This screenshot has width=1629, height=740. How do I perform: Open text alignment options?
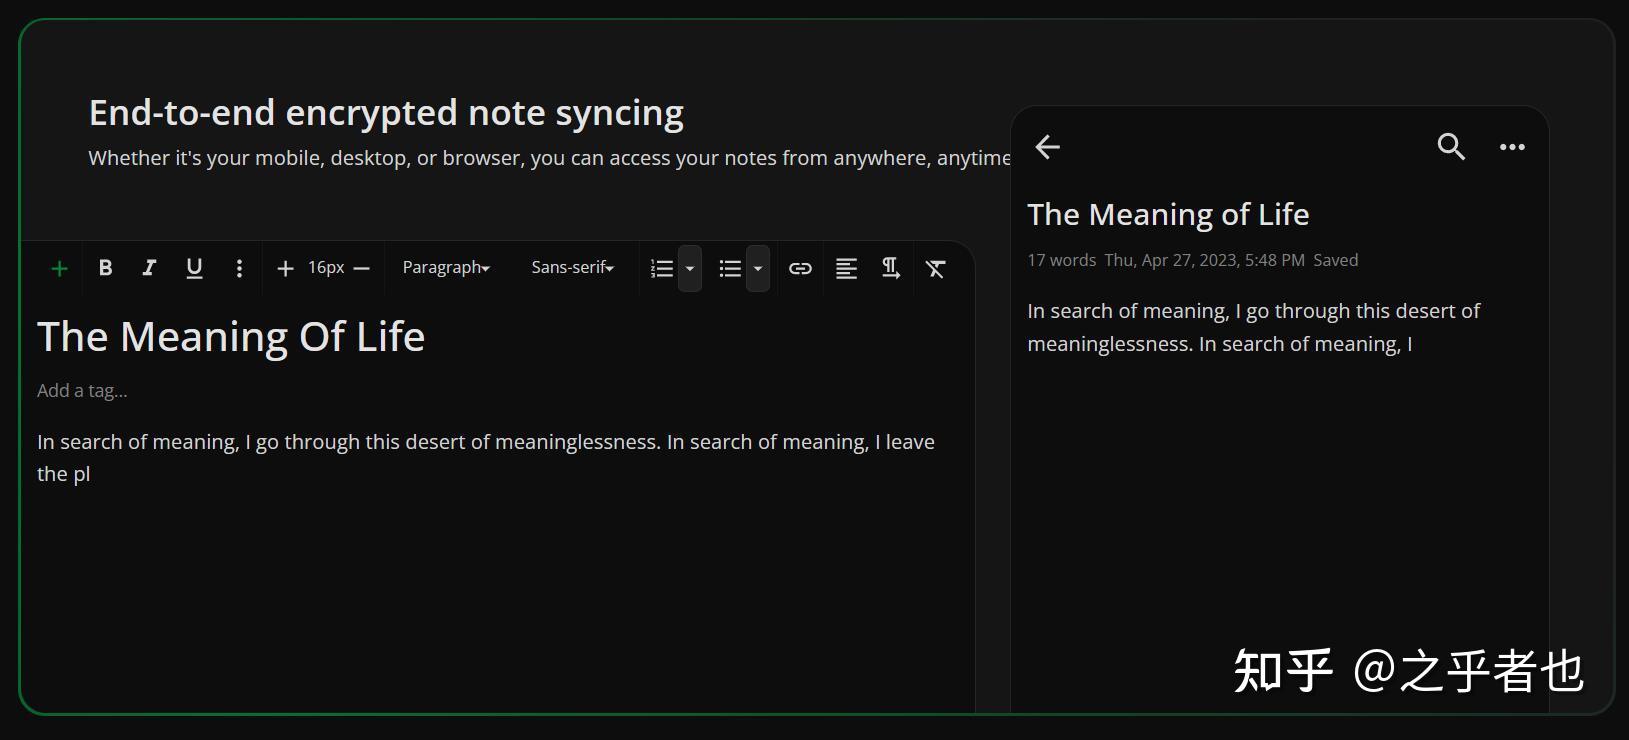coord(846,268)
